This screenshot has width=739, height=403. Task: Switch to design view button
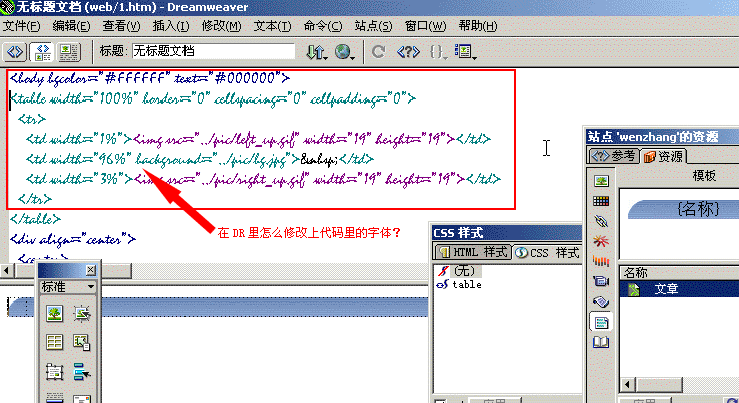[70, 51]
